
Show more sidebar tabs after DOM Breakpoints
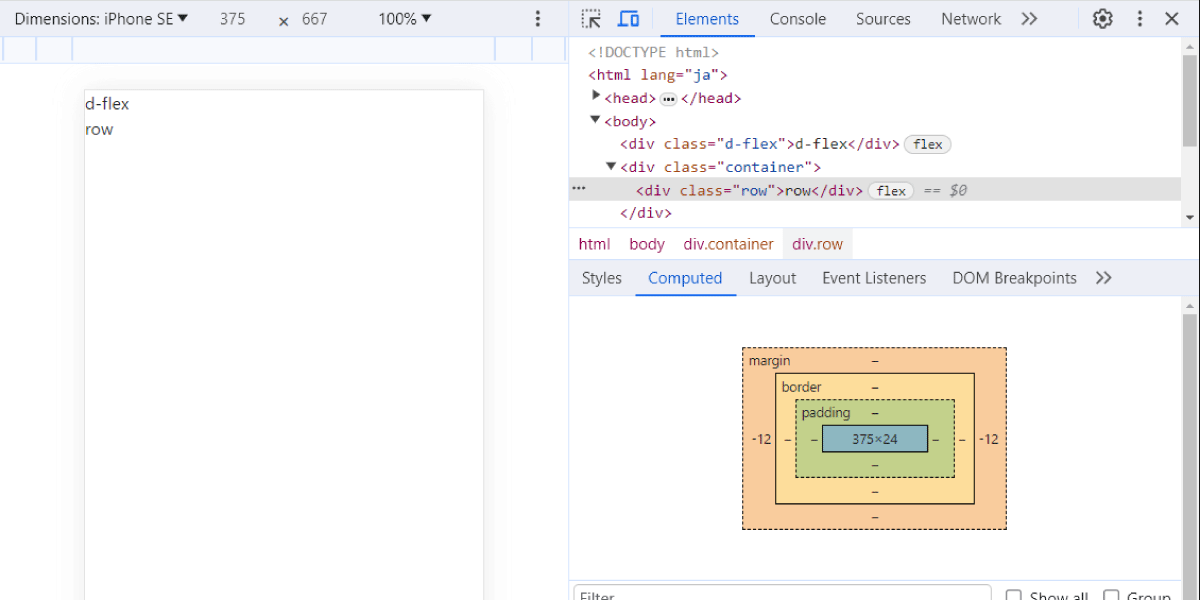[x=1104, y=278]
